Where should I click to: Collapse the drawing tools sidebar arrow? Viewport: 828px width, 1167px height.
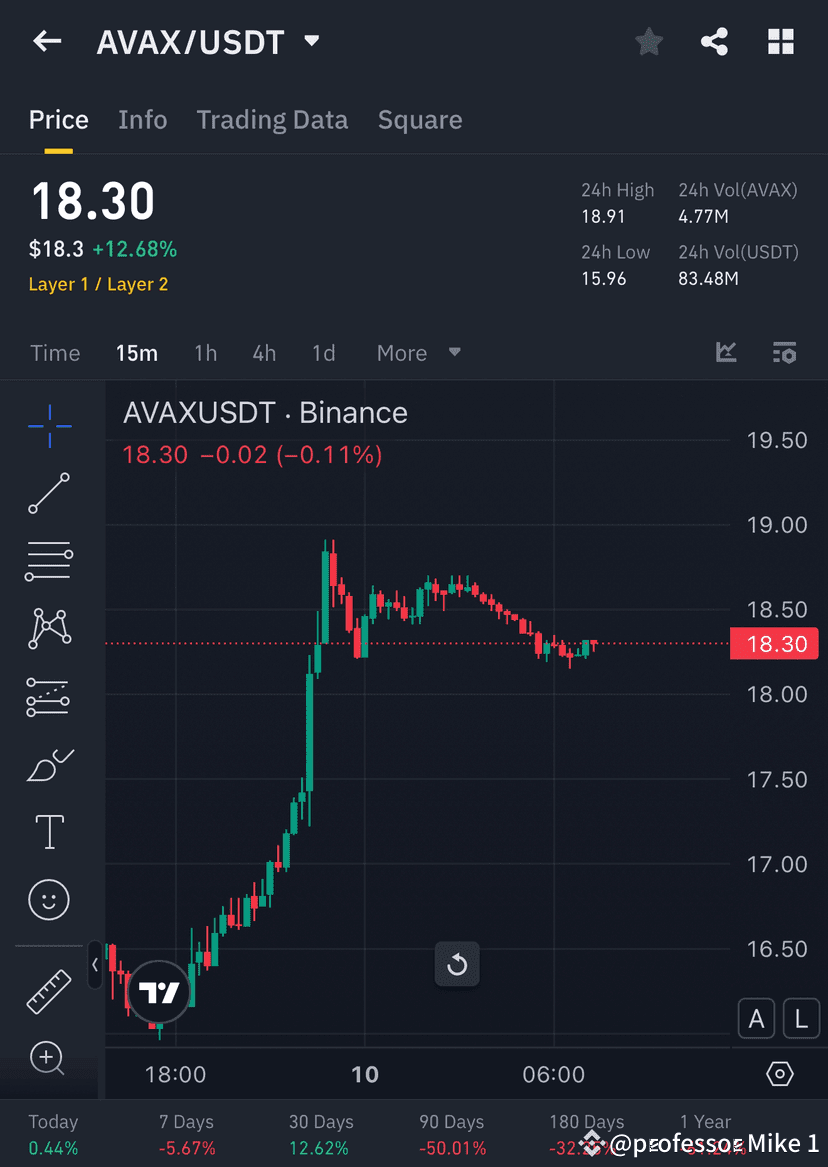pyautogui.click(x=95, y=965)
